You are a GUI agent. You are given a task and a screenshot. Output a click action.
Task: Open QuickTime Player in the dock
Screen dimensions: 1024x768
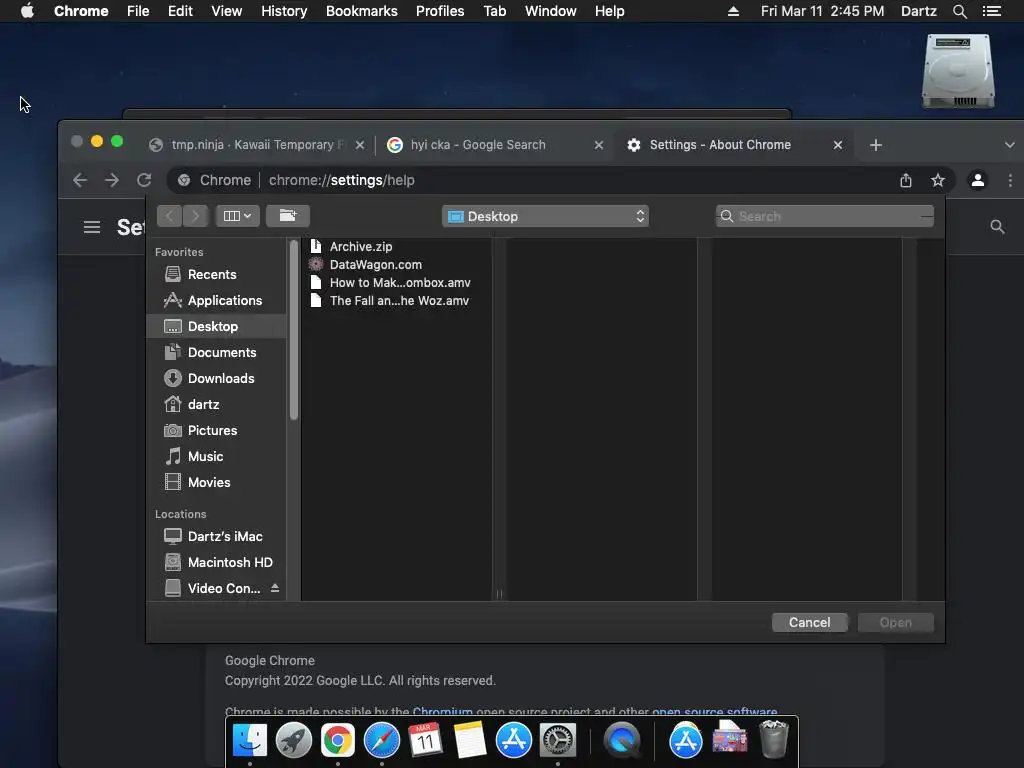click(x=622, y=741)
